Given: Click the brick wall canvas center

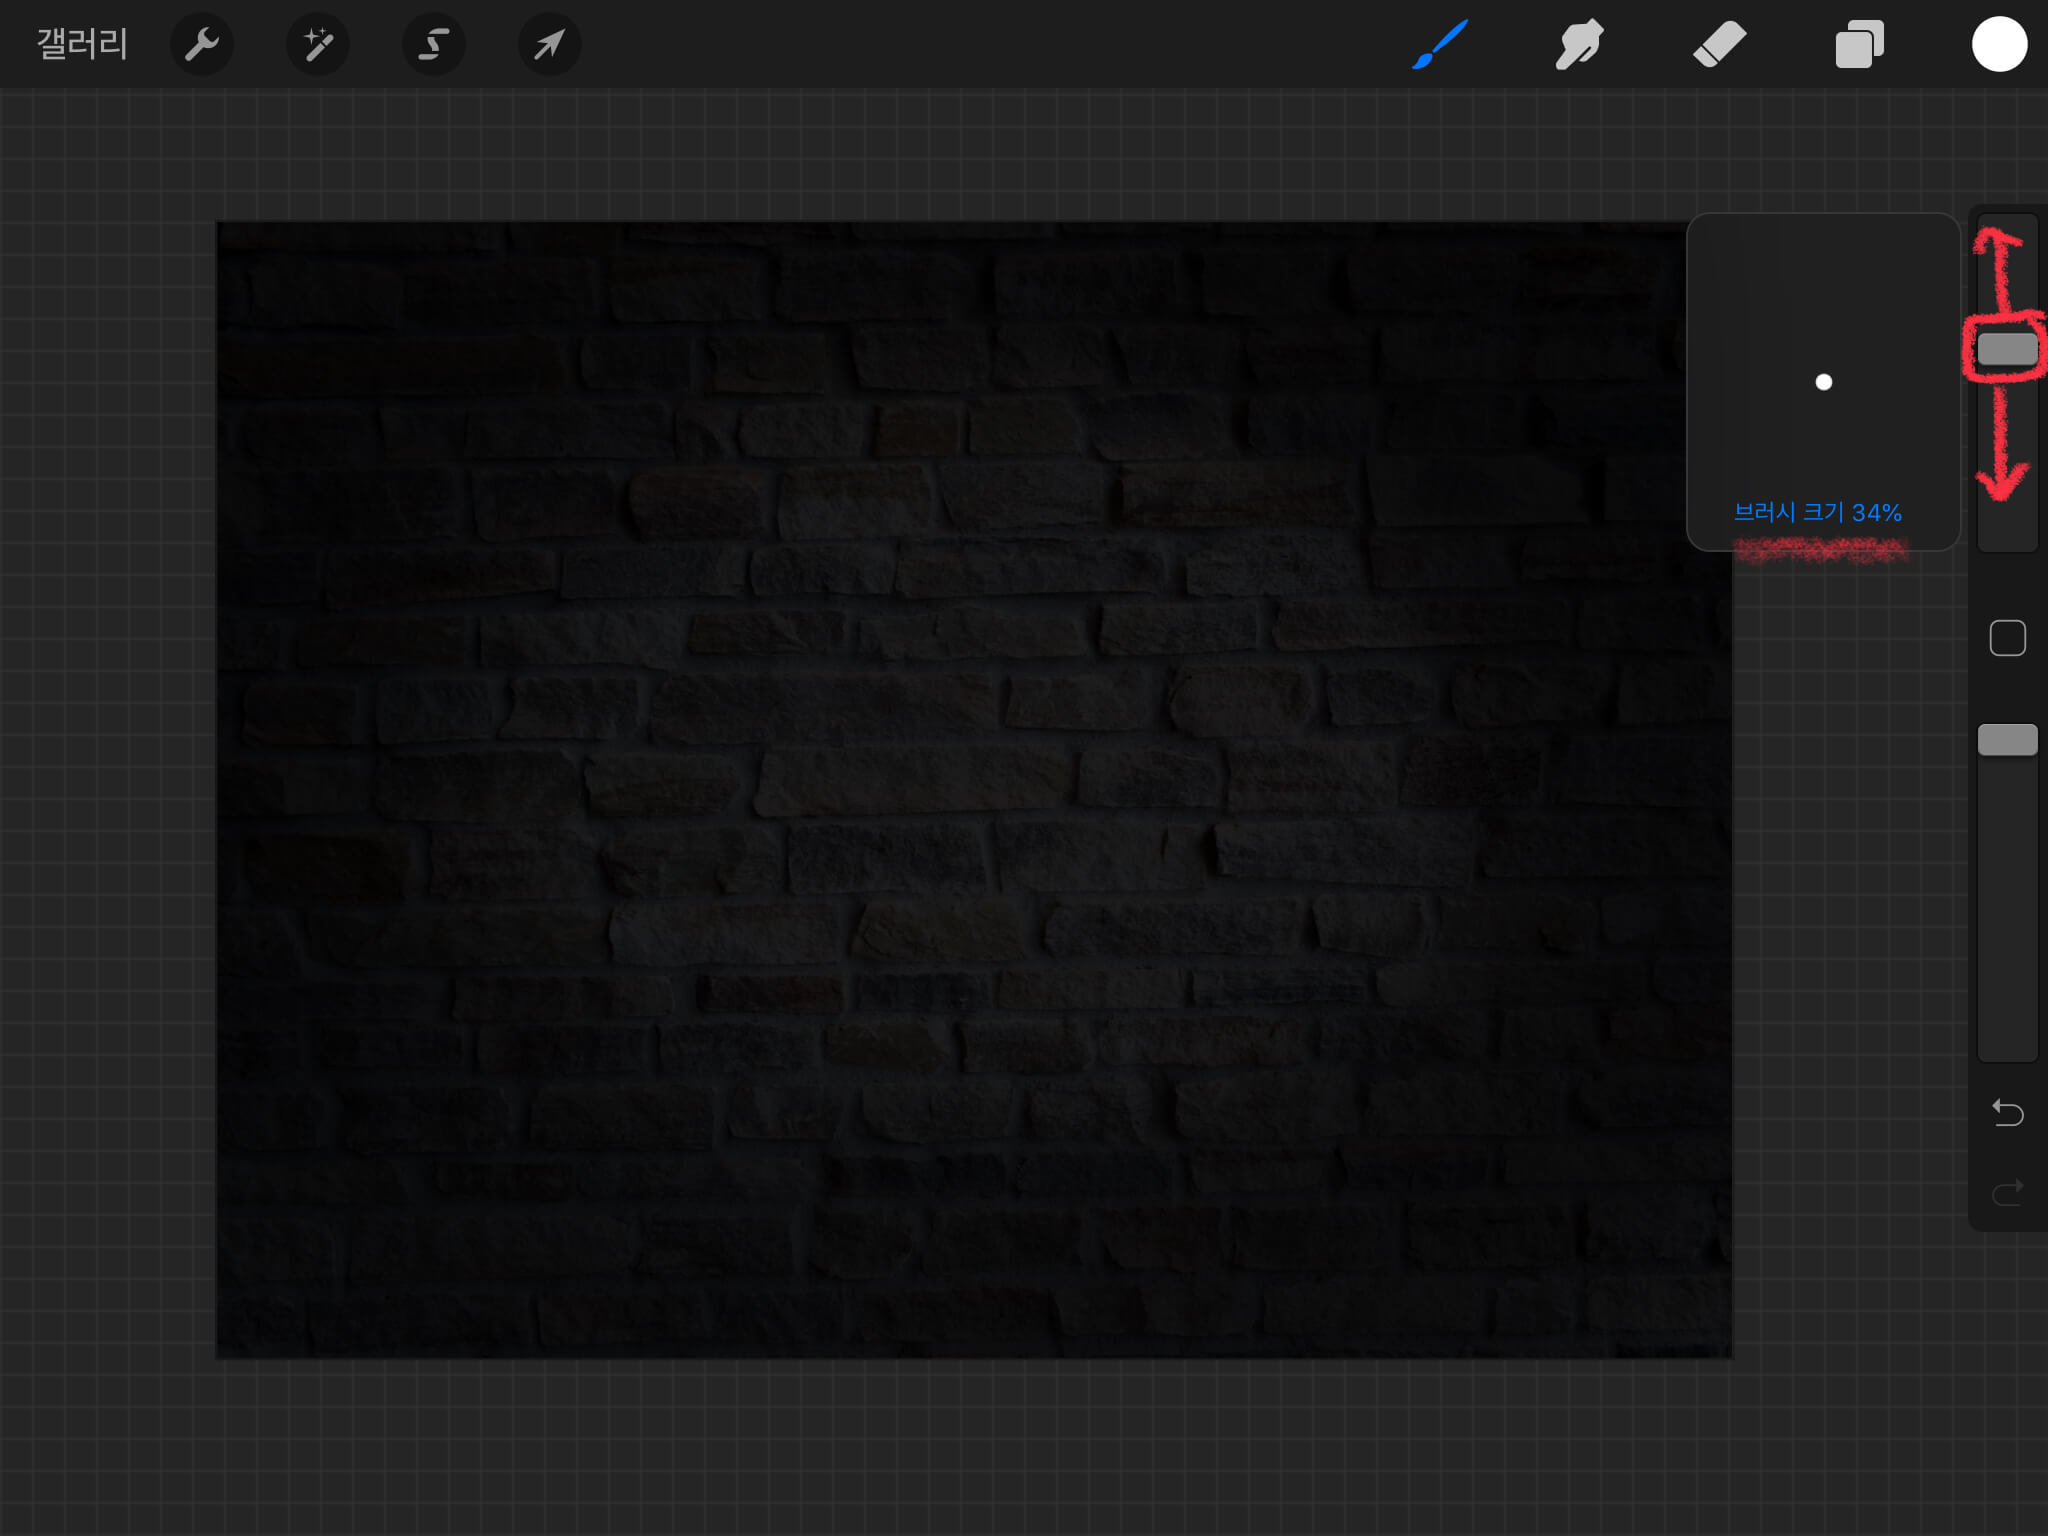Looking at the screenshot, I should pyautogui.click(x=974, y=790).
